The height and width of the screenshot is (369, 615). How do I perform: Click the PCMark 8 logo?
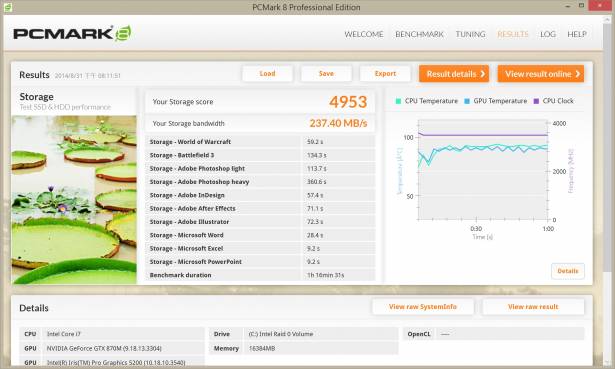pos(72,34)
